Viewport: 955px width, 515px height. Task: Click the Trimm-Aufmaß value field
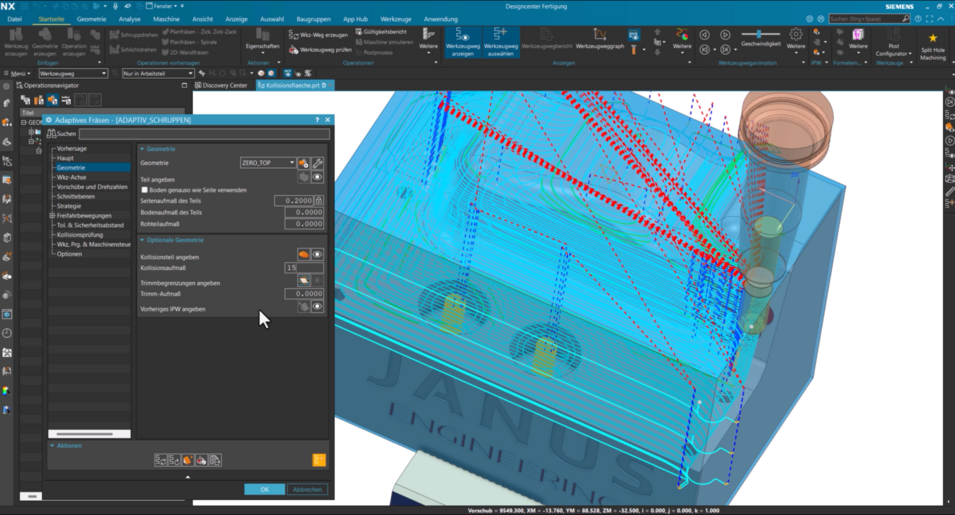[x=304, y=293]
